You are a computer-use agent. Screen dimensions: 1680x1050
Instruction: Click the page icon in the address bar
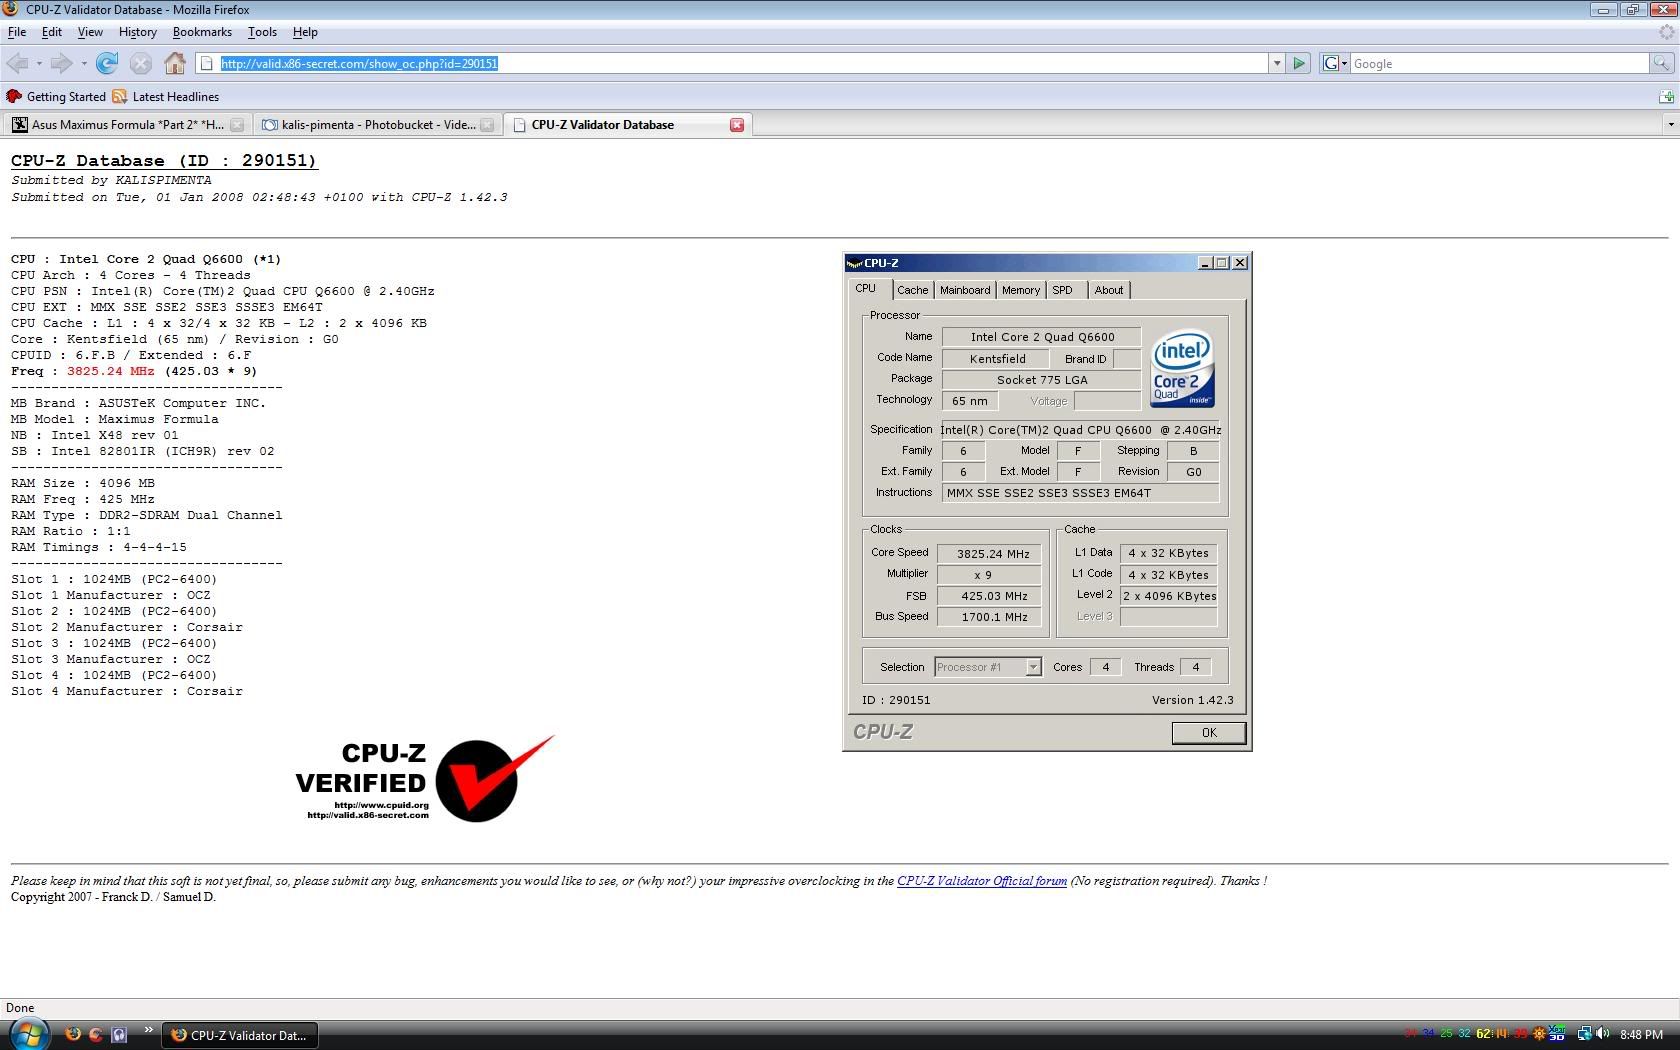(207, 63)
